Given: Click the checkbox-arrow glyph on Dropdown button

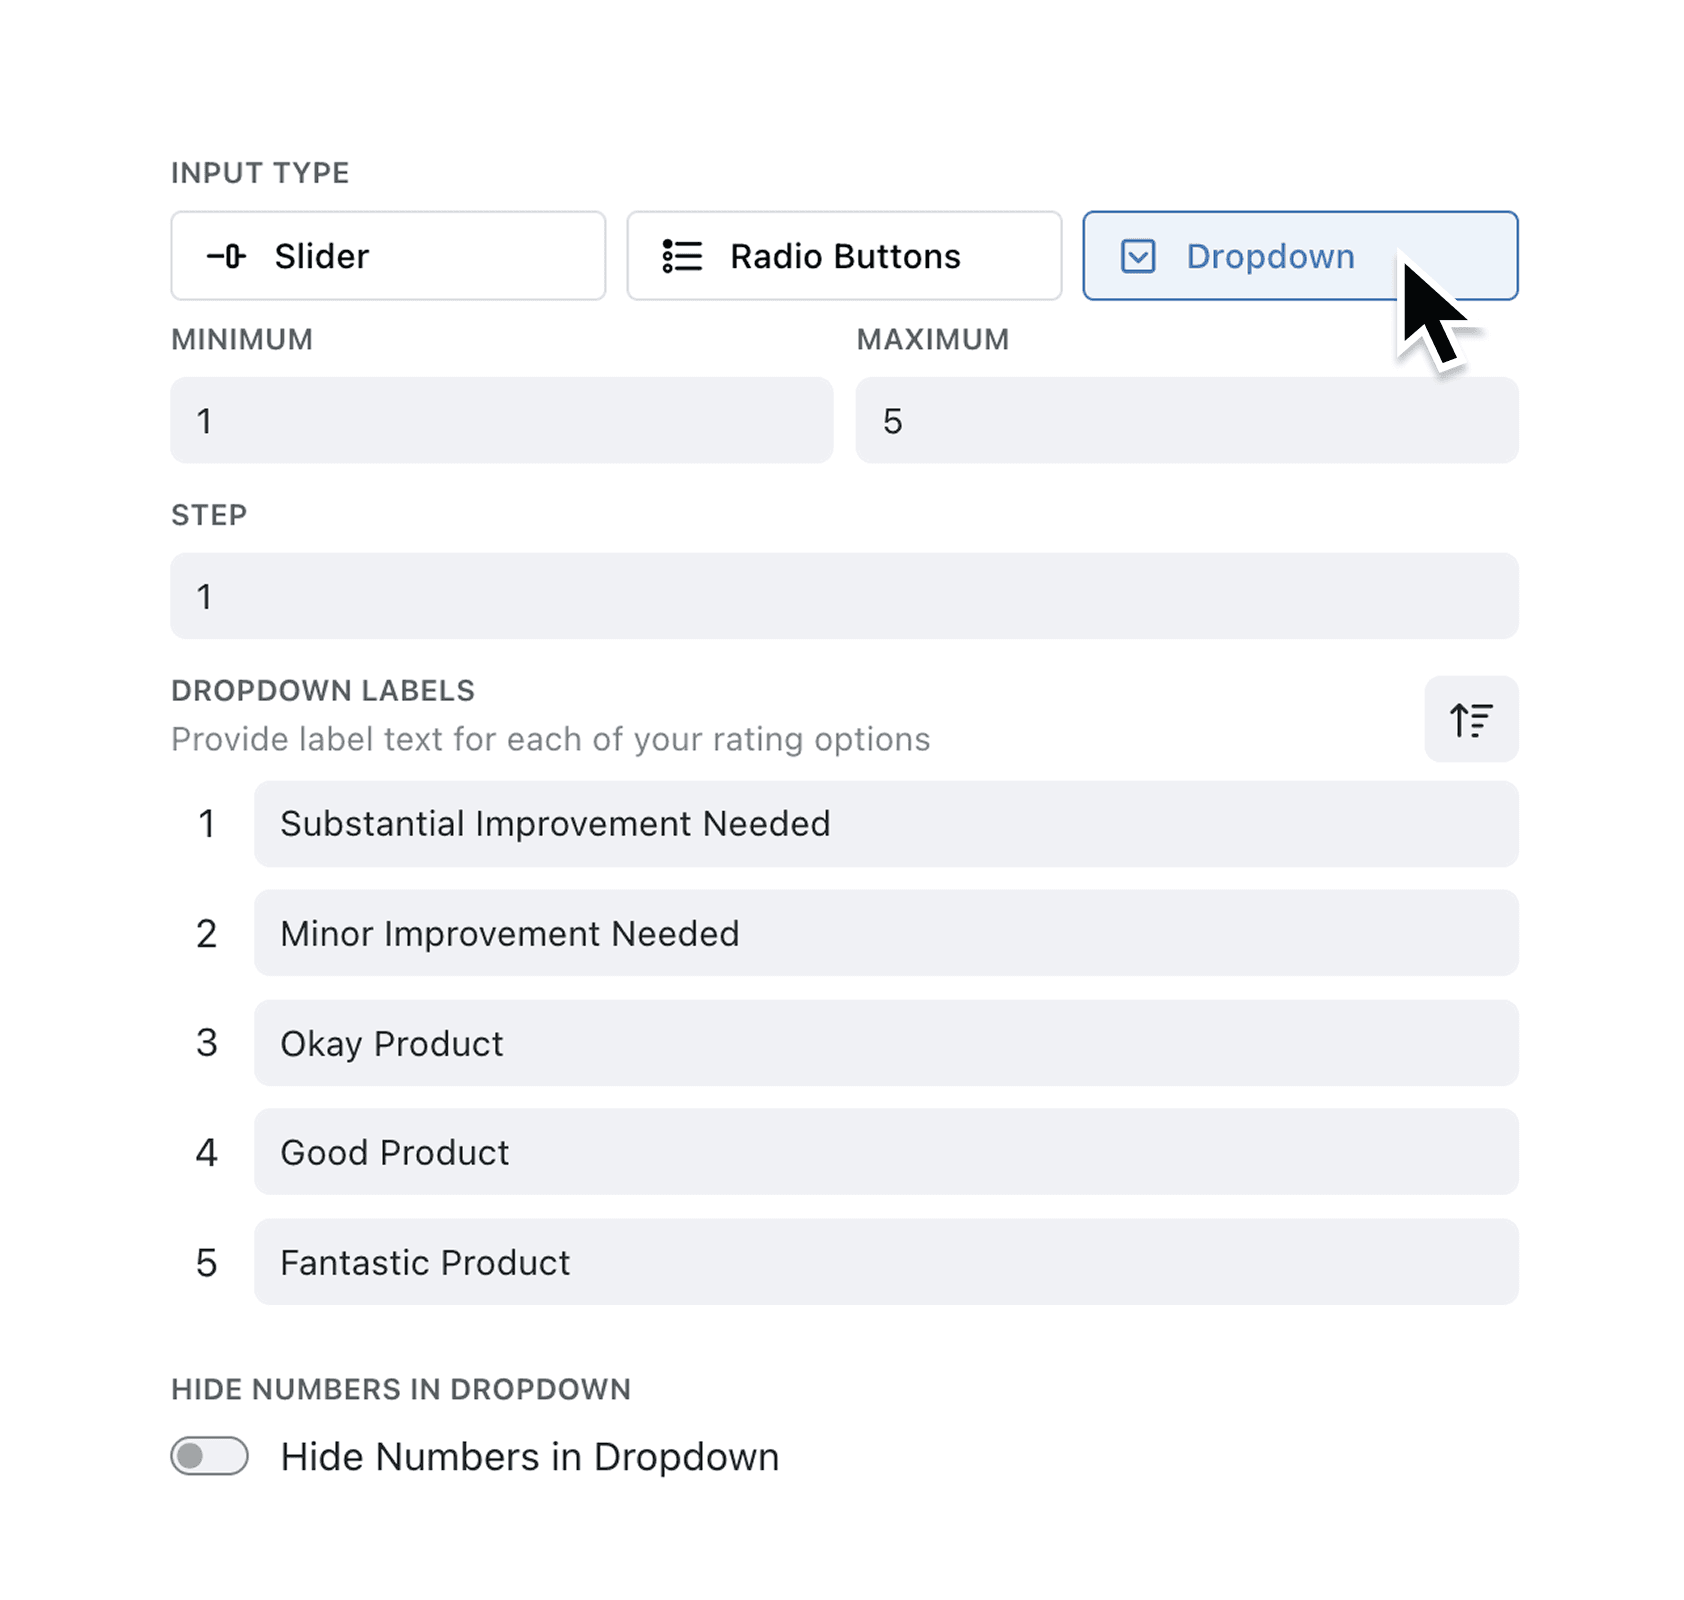Looking at the screenshot, I should [x=1137, y=256].
